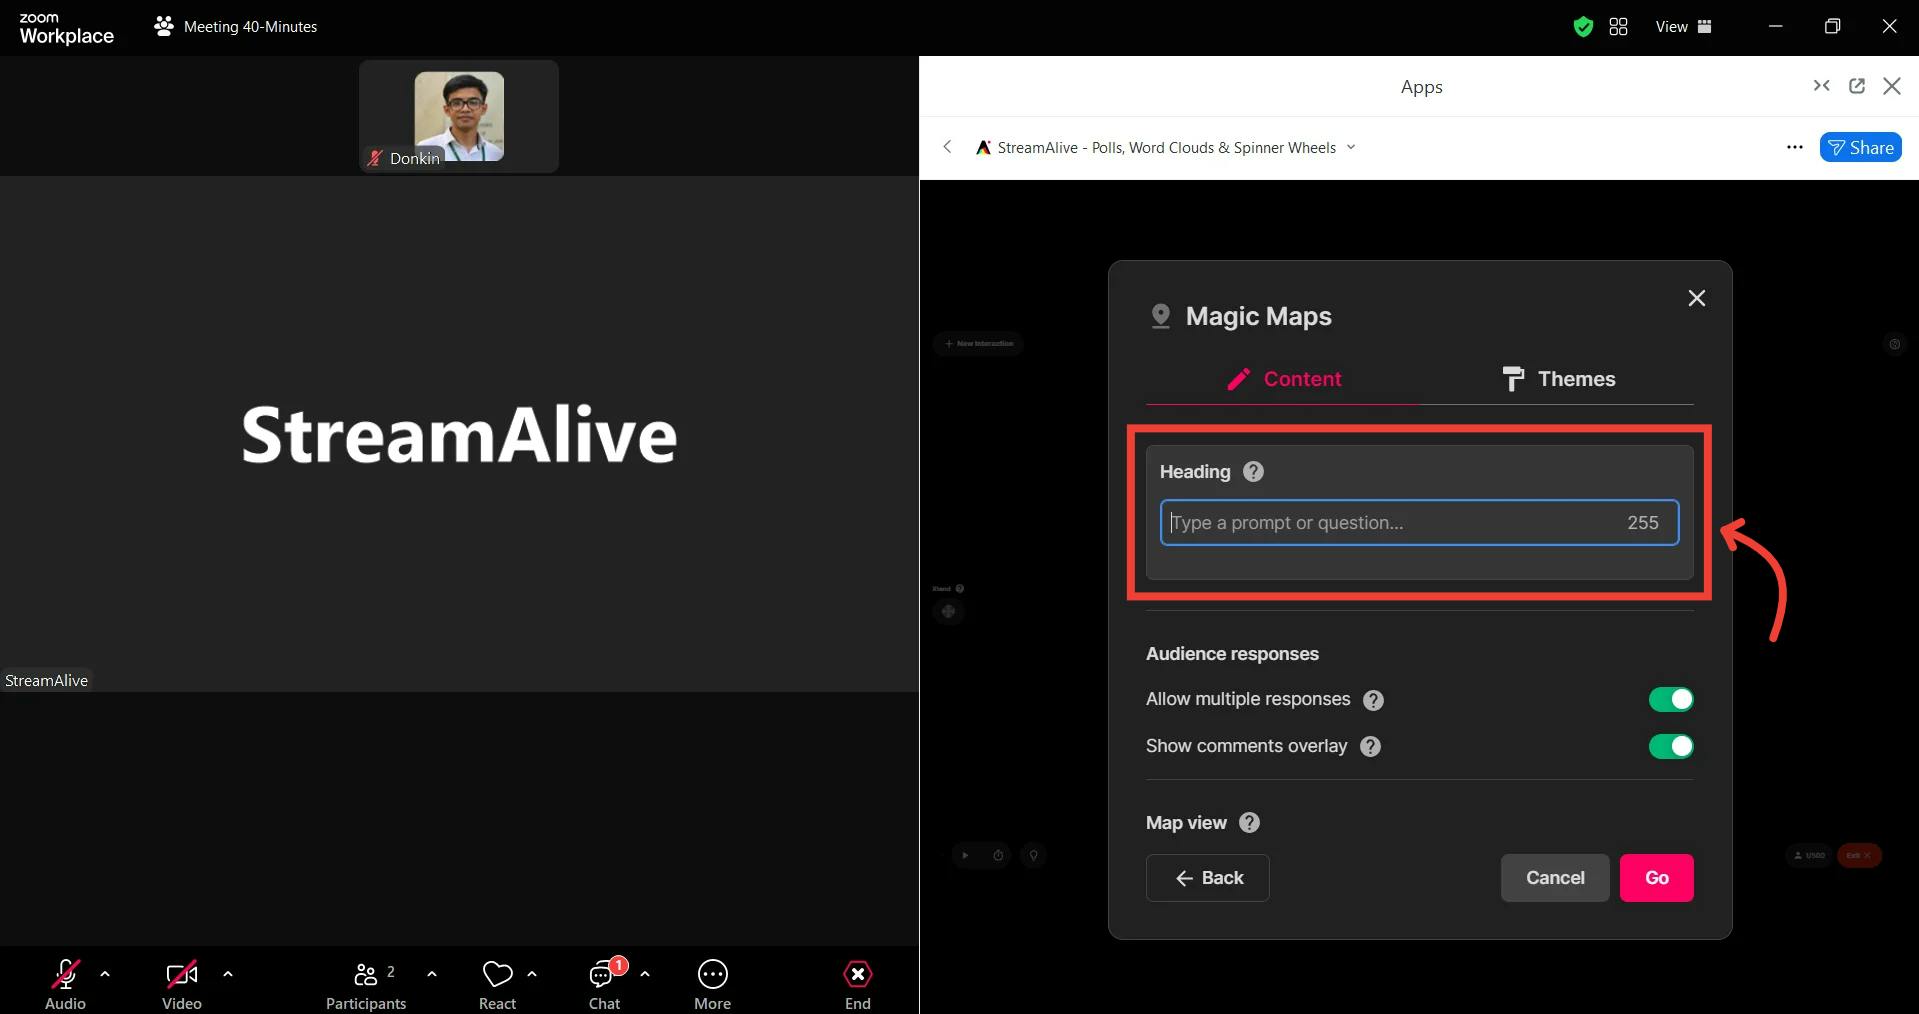The width and height of the screenshot is (1919, 1014).
Task: Show help for Show comments overlay
Action: [x=1371, y=747]
